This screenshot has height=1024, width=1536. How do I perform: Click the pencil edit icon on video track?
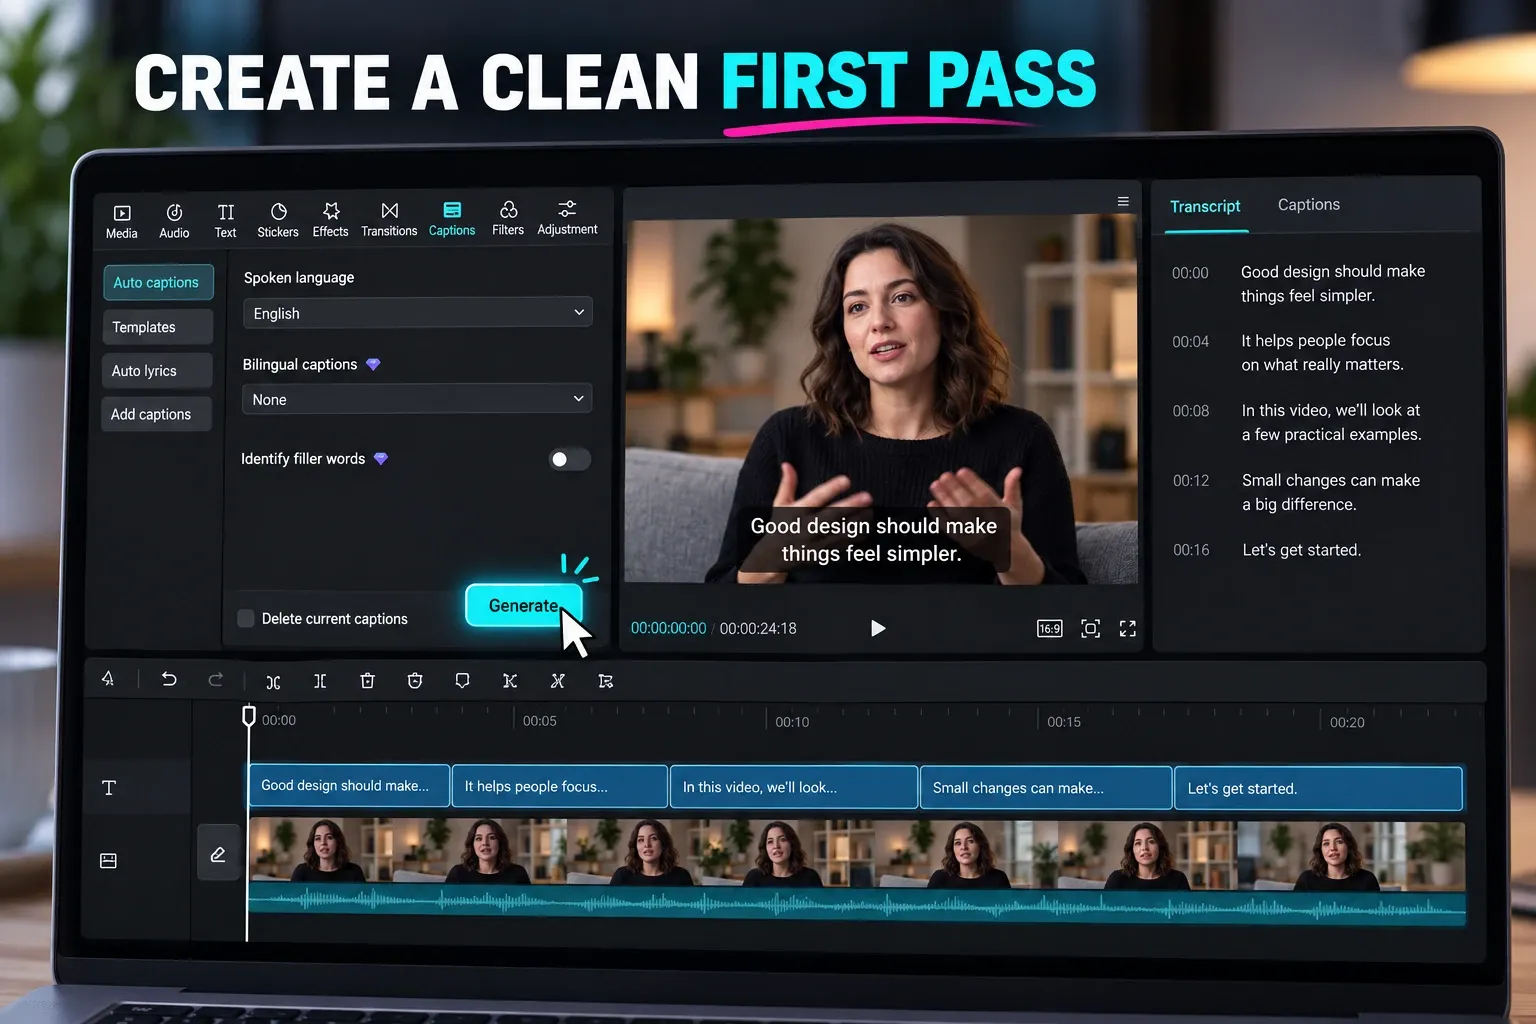click(218, 854)
